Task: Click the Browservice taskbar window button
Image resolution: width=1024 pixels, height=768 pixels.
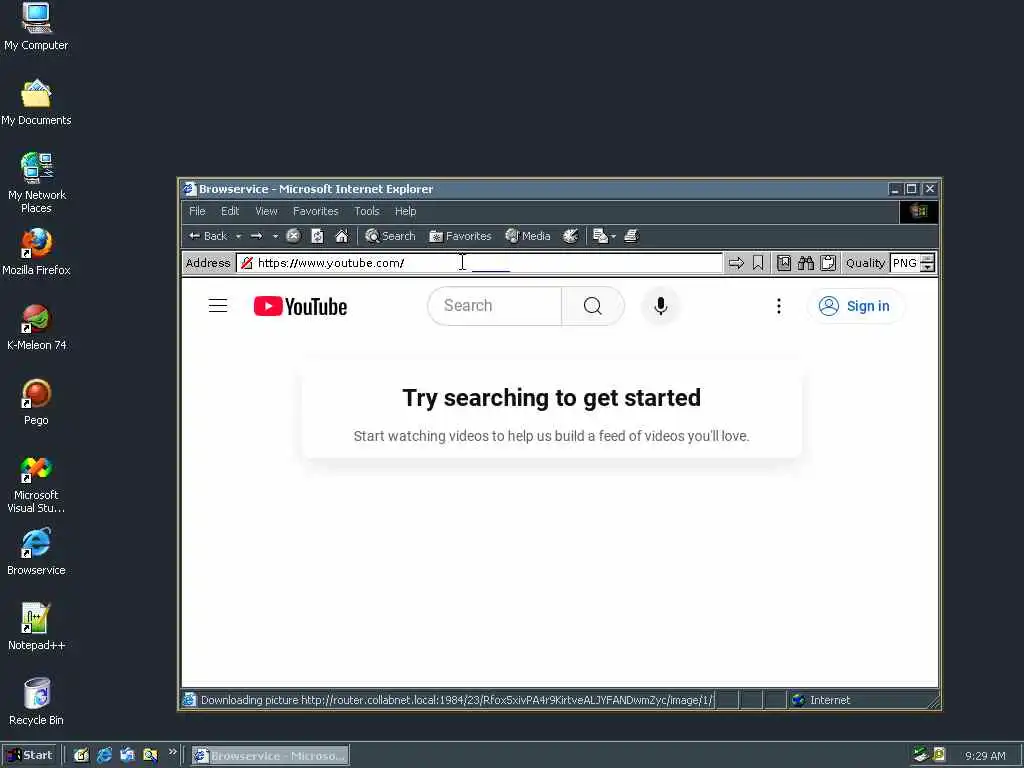Action: pos(270,756)
